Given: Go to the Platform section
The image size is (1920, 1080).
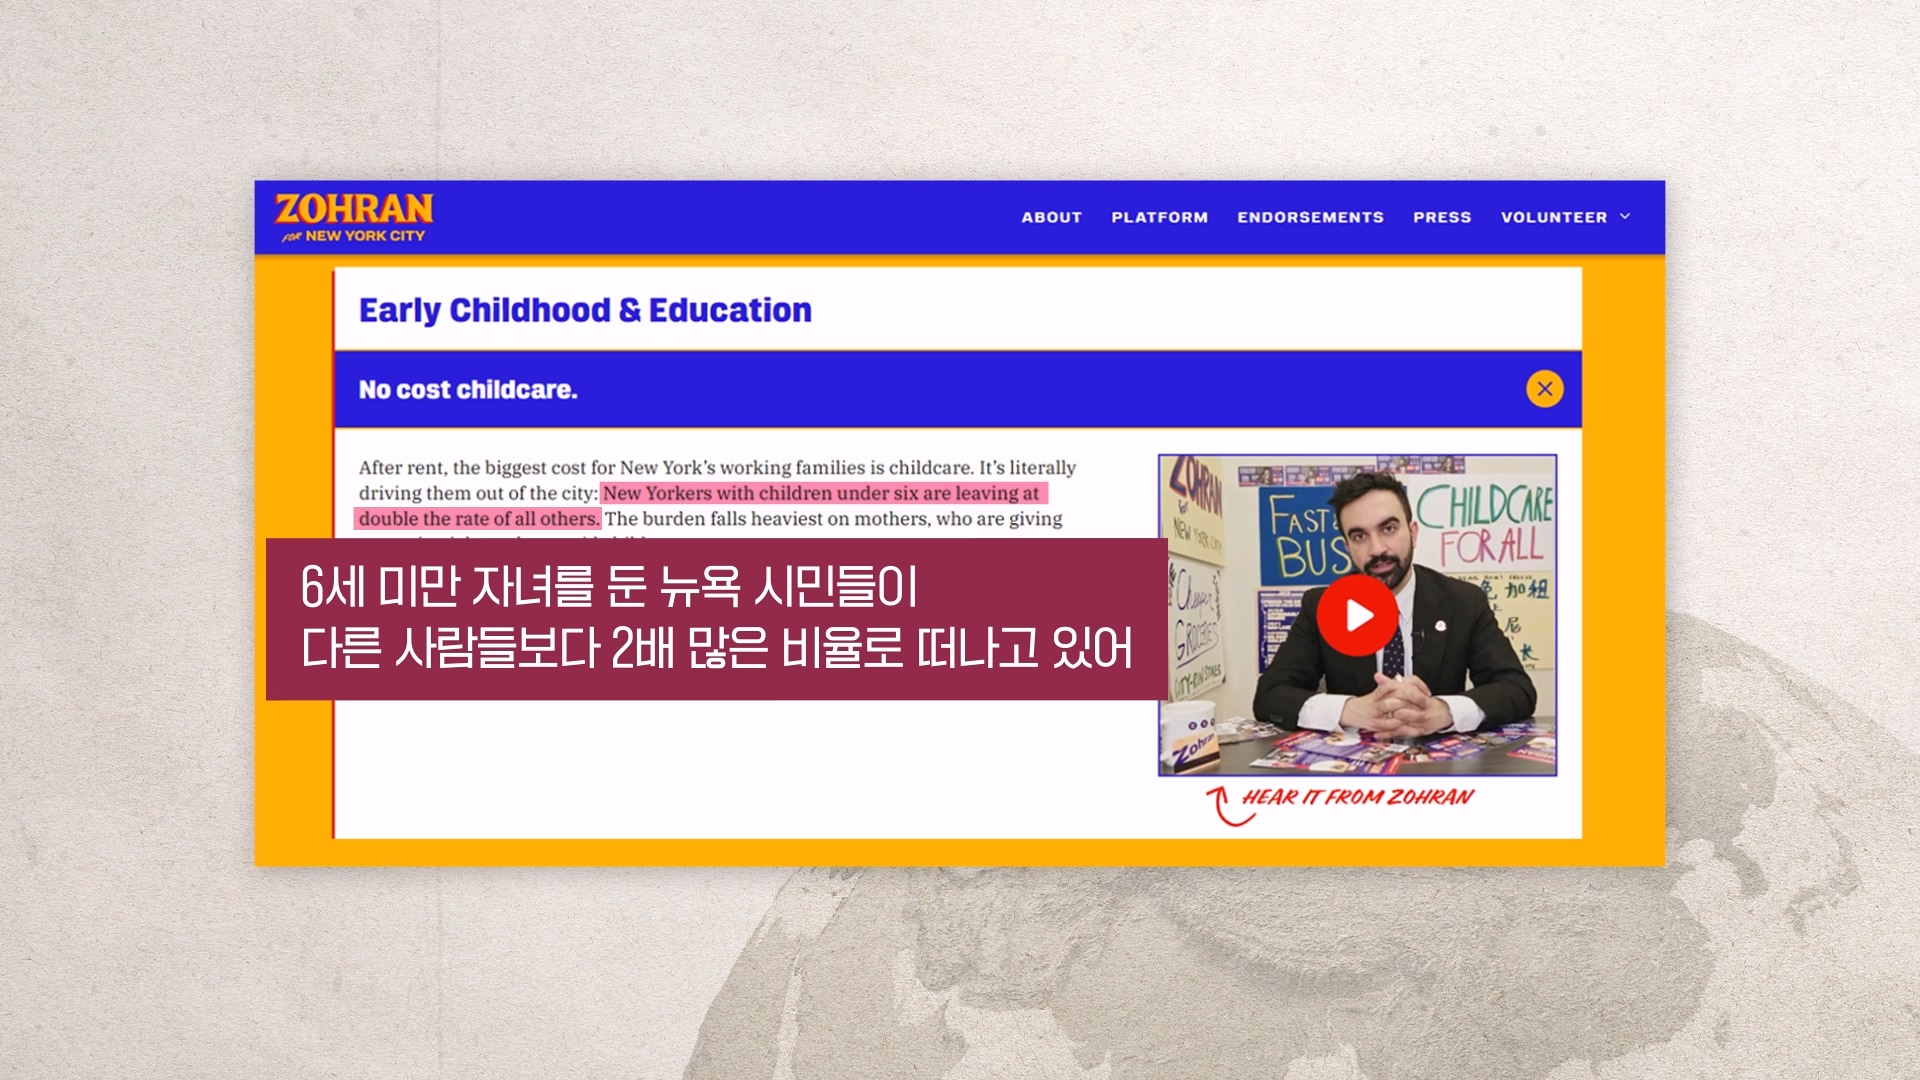Looking at the screenshot, I should tap(1159, 217).
